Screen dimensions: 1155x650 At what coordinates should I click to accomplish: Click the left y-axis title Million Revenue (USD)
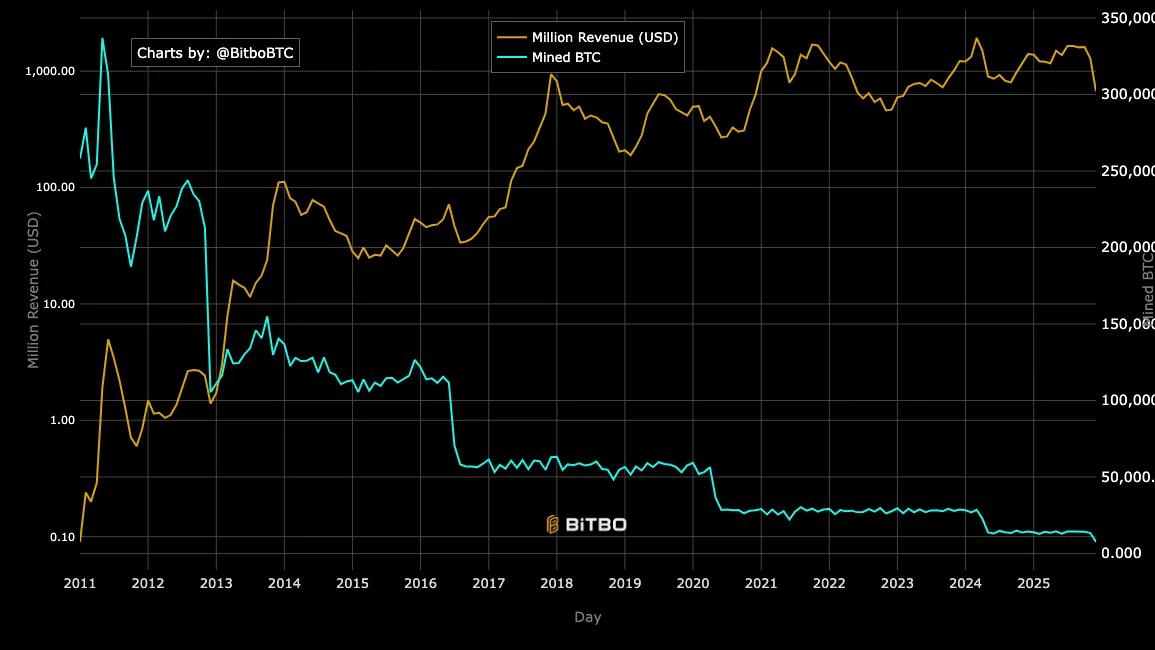coord(34,290)
